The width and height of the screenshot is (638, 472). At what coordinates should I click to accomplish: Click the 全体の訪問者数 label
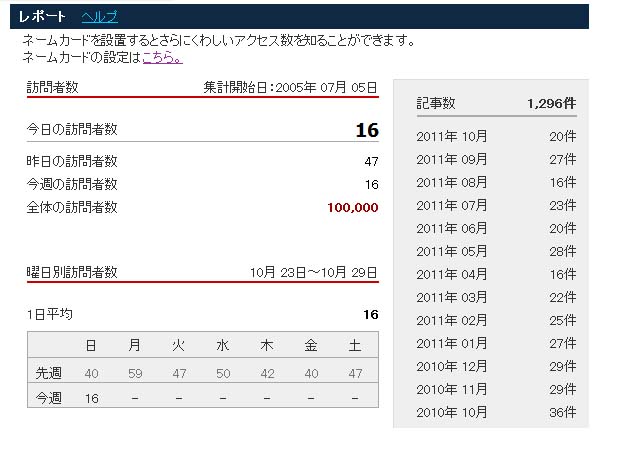72,208
